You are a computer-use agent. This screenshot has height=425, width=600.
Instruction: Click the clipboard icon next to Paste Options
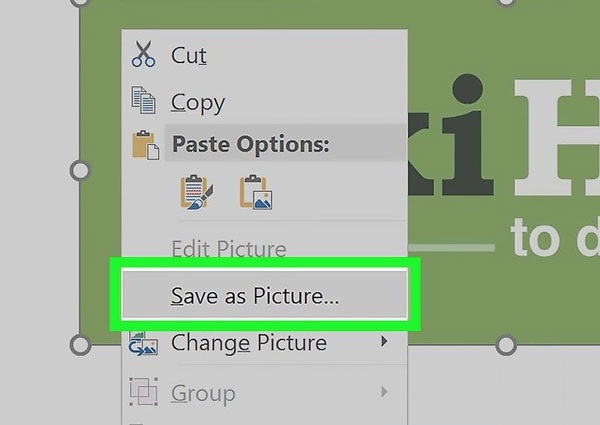pyautogui.click(x=145, y=144)
